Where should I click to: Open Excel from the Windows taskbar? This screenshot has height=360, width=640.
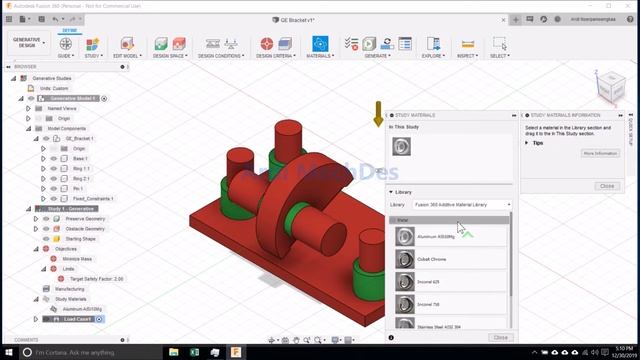pos(194,352)
